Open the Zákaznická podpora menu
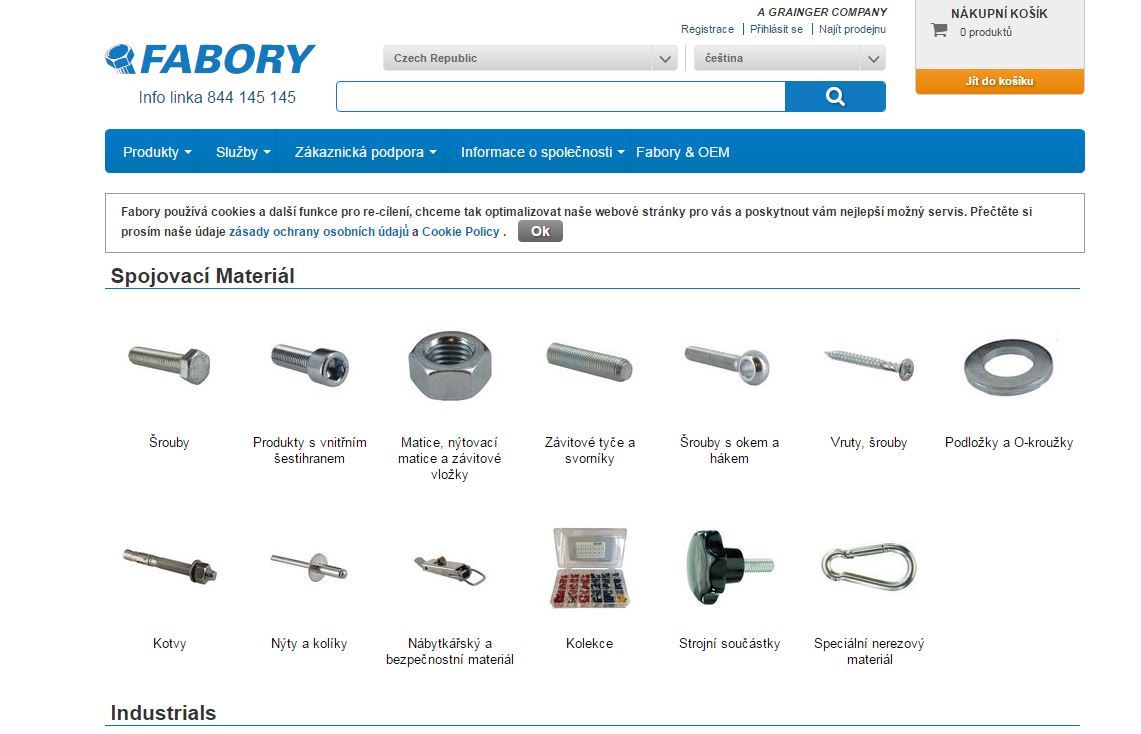This screenshot has width=1141, height=734. [365, 152]
